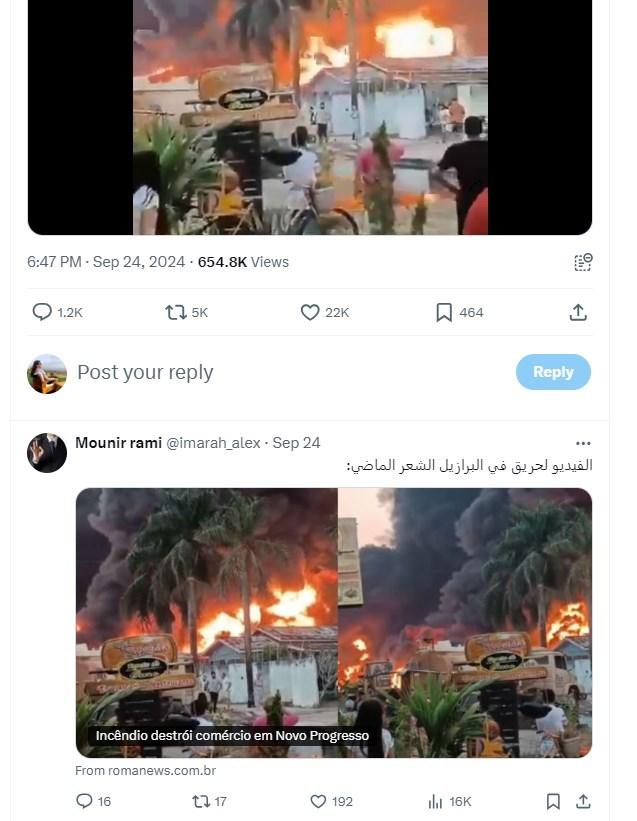This screenshot has height=821, width=637.
Task: Follow the From romanews.com.br link
Action: [146, 771]
